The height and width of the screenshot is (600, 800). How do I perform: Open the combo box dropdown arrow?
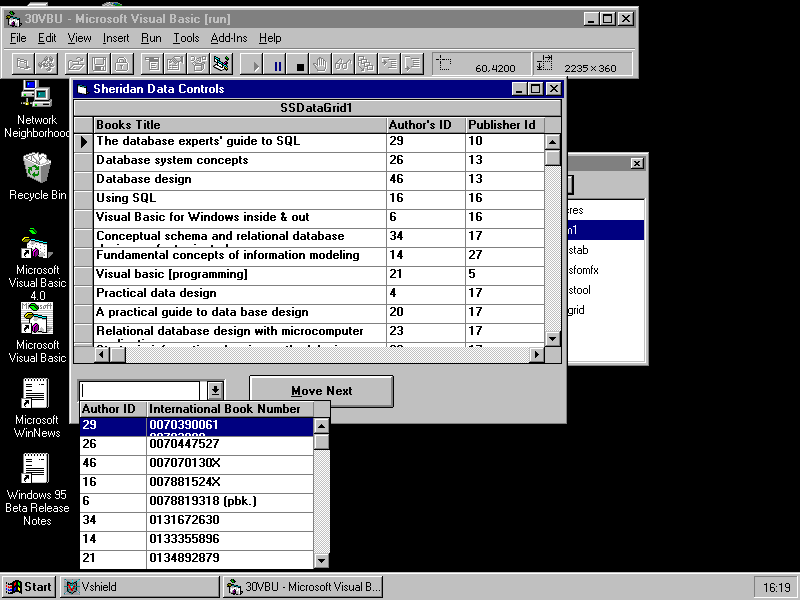tap(215, 391)
